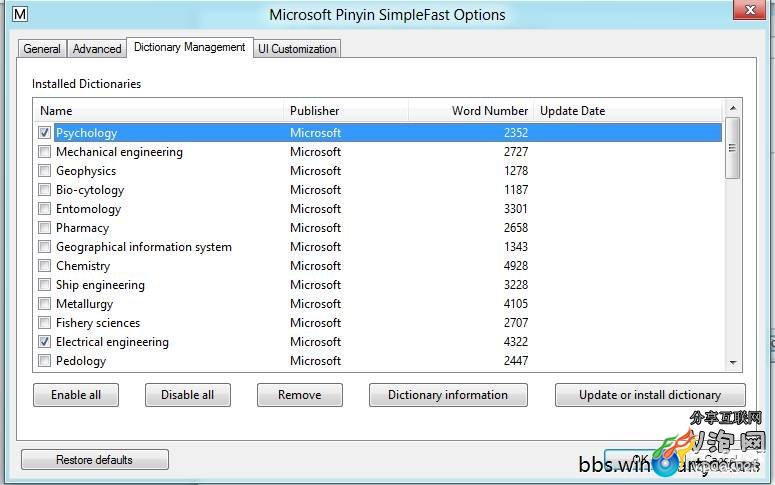Enable the Fishery sciences checkbox
Viewport: 775px width, 485px height.
tap(44, 322)
